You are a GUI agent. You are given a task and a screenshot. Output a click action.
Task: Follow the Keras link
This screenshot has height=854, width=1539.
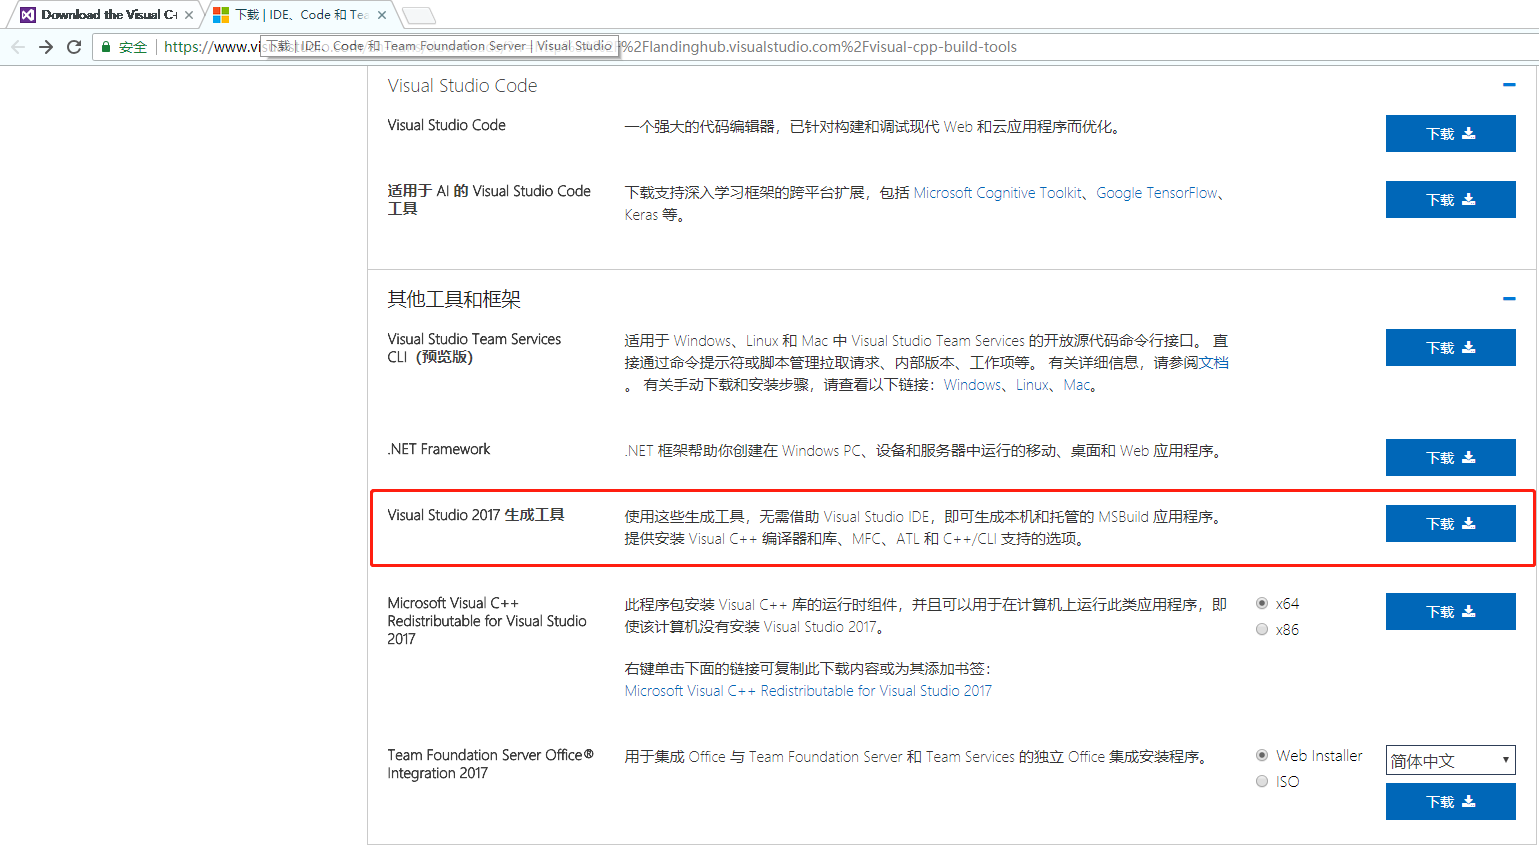[x=641, y=215]
